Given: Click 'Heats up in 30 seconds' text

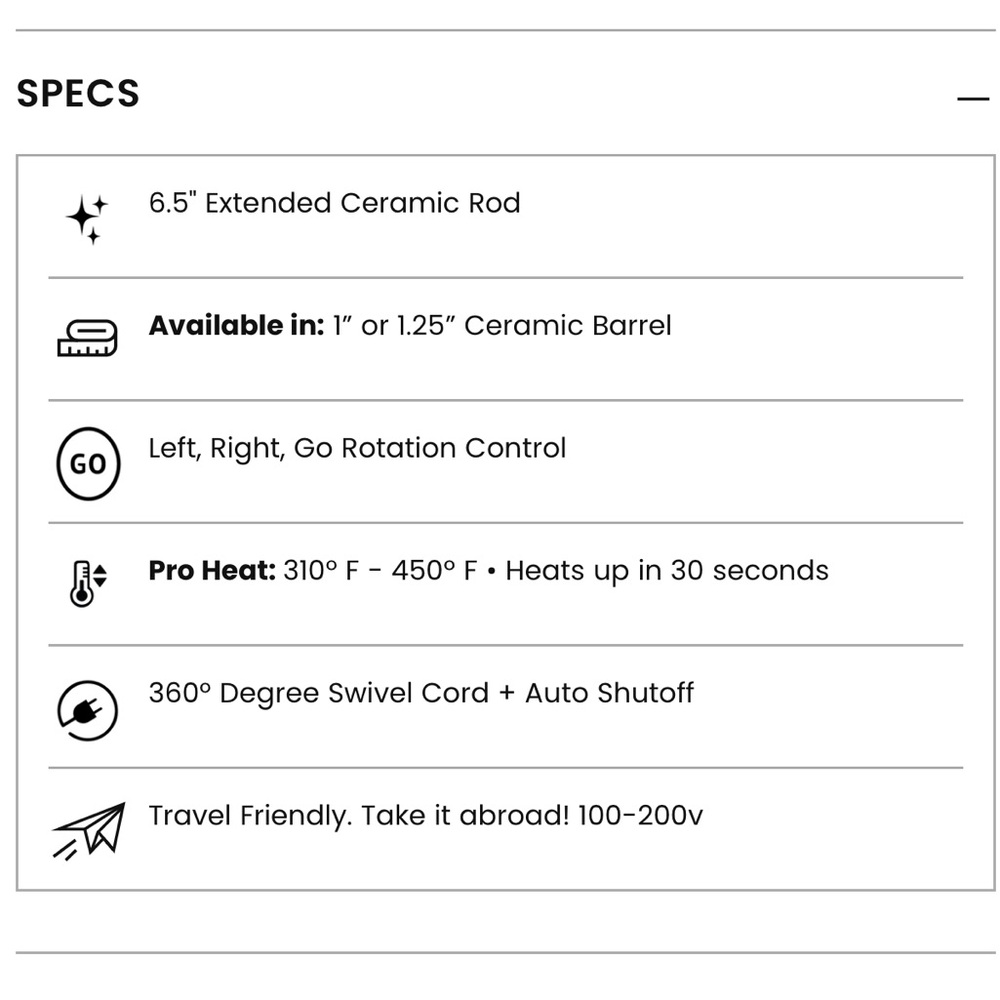Looking at the screenshot, I should (667, 571).
